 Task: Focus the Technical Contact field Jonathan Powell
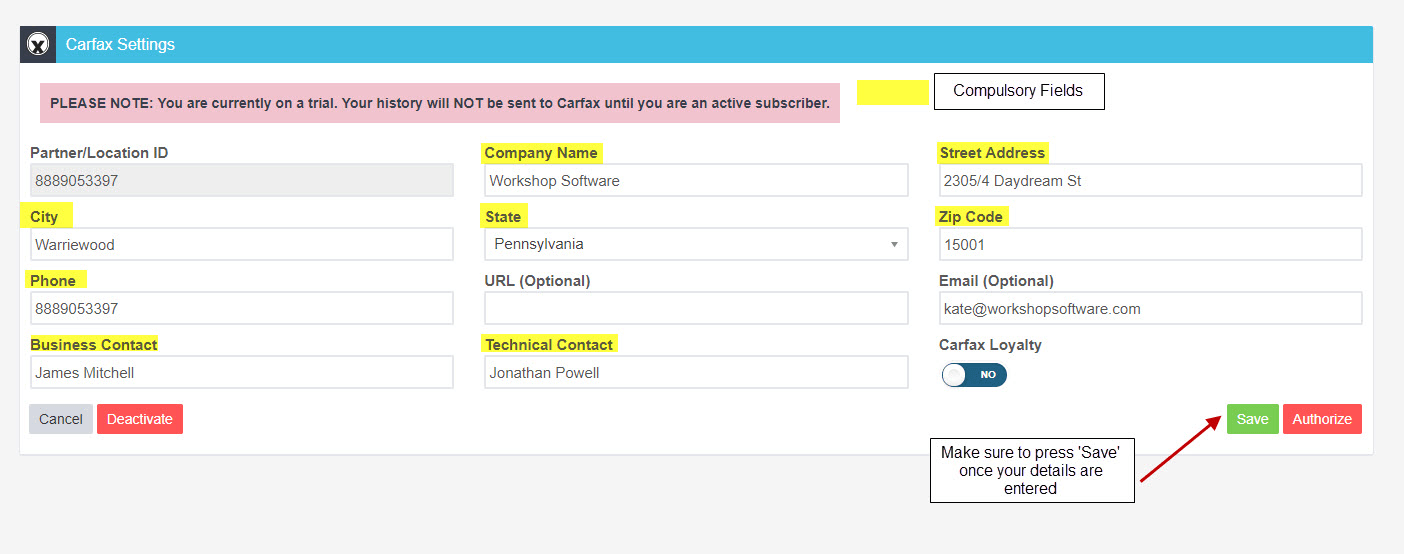tap(696, 372)
